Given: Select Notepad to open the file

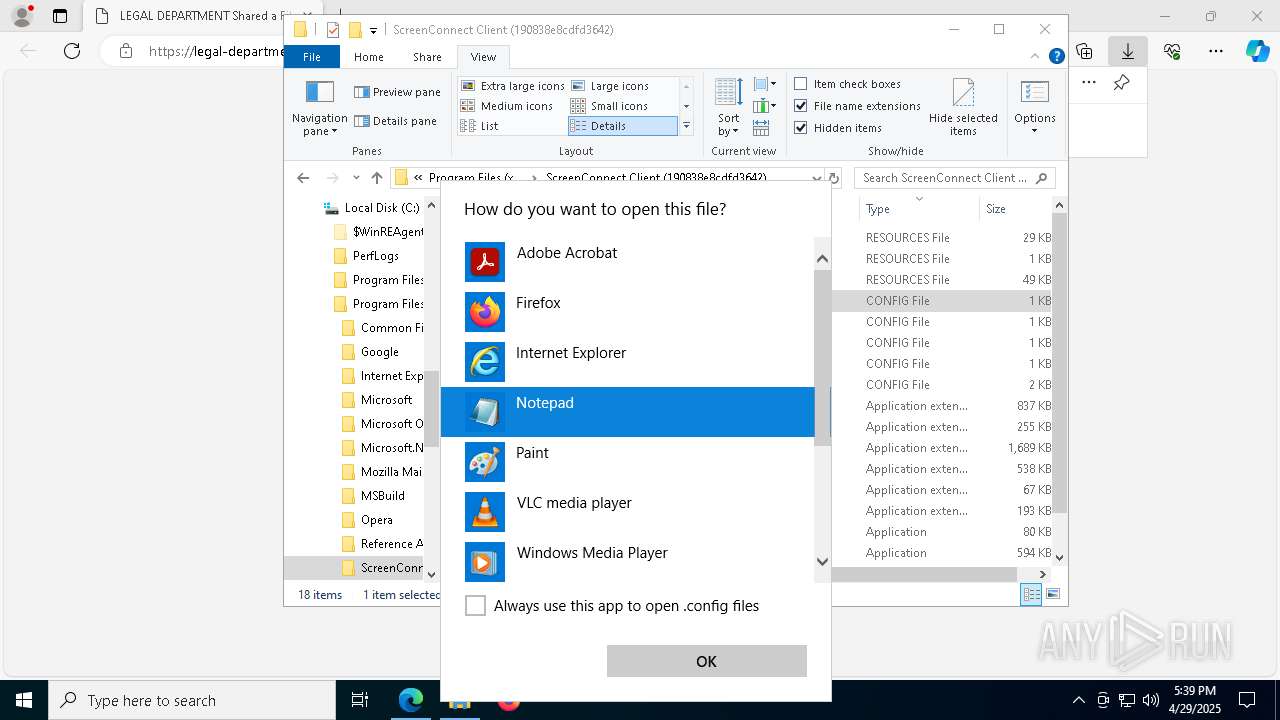Looking at the screenshot, I should [x=628, y=412].
